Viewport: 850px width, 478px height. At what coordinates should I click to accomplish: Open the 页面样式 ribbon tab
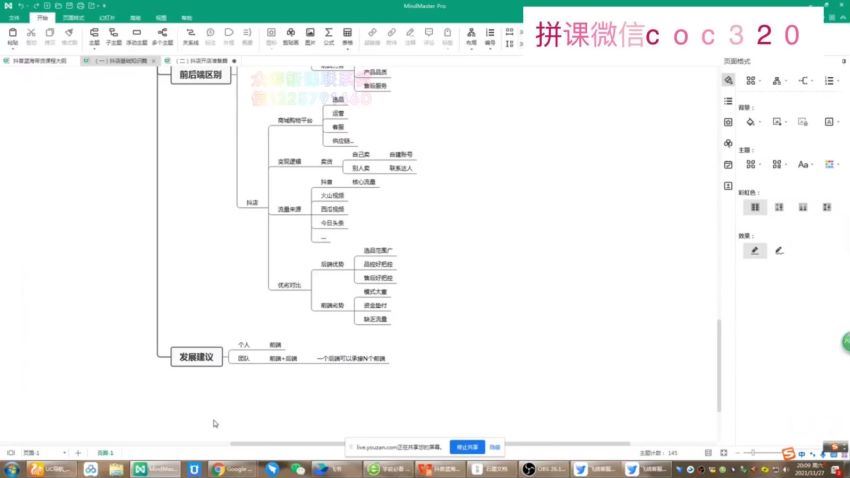point(74,18)
